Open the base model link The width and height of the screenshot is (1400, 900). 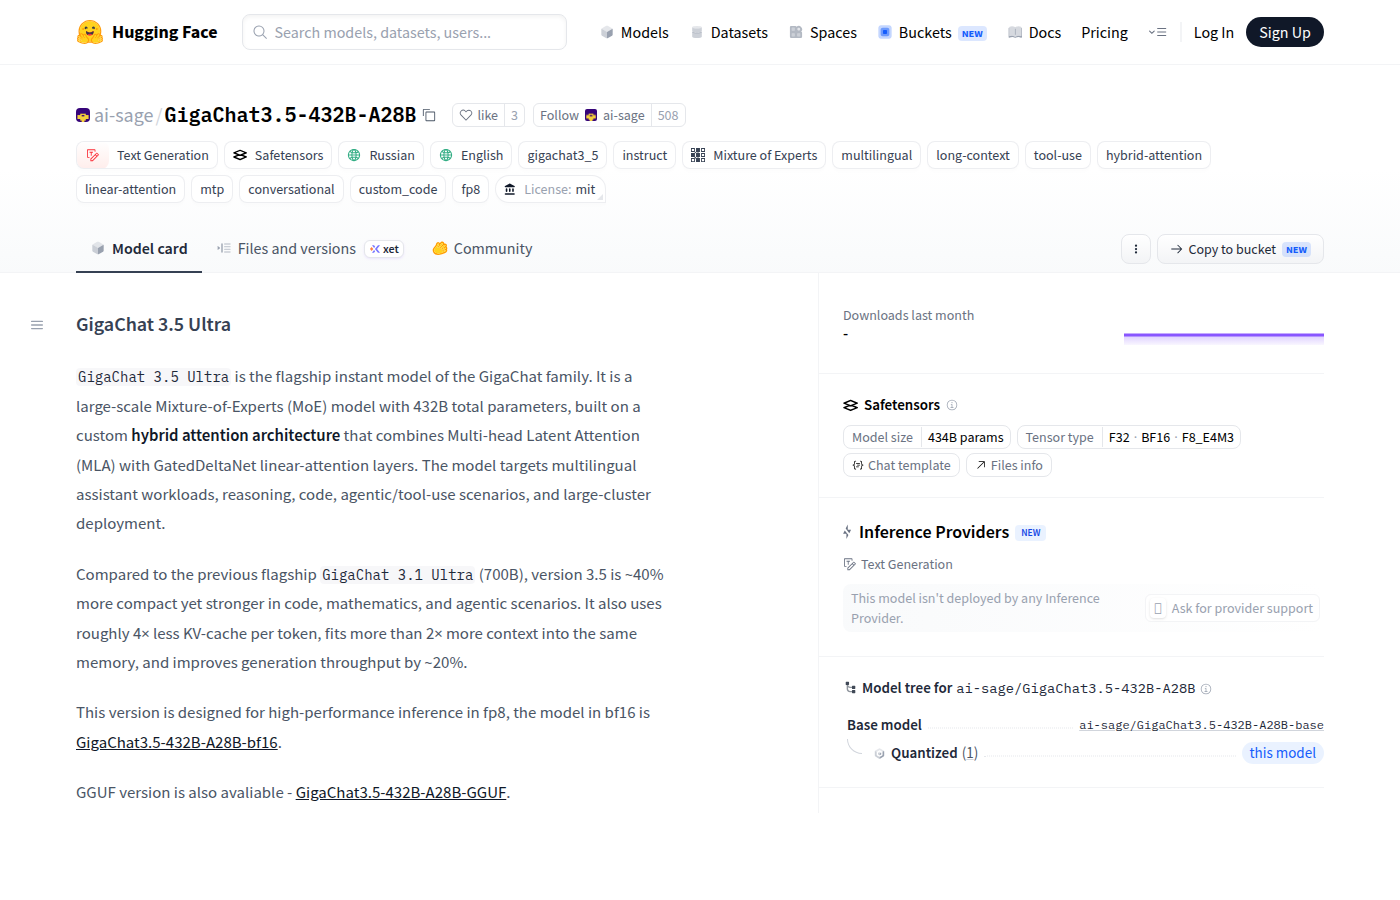[x=1201, y=725]
